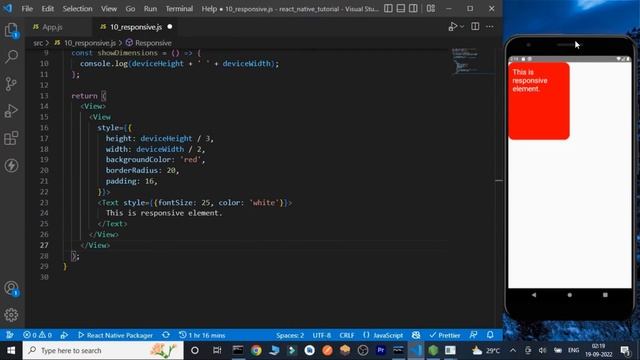
Task: Show hidden system tray icons
Action: 513,350
